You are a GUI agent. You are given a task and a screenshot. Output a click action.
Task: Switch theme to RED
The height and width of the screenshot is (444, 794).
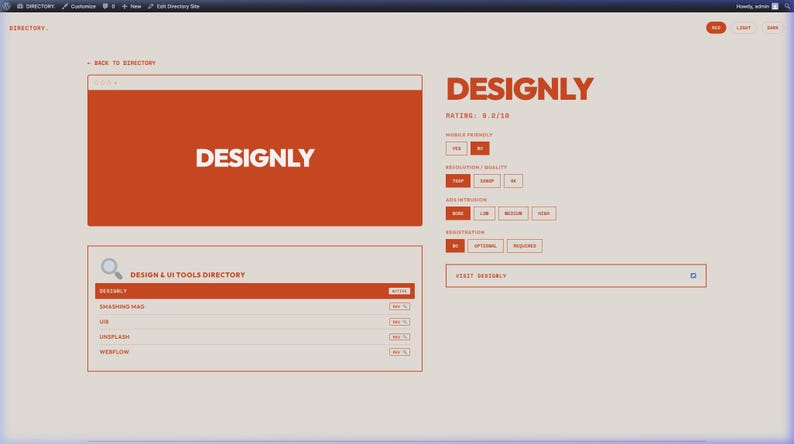pyautogui.click(x=716, y=28)
